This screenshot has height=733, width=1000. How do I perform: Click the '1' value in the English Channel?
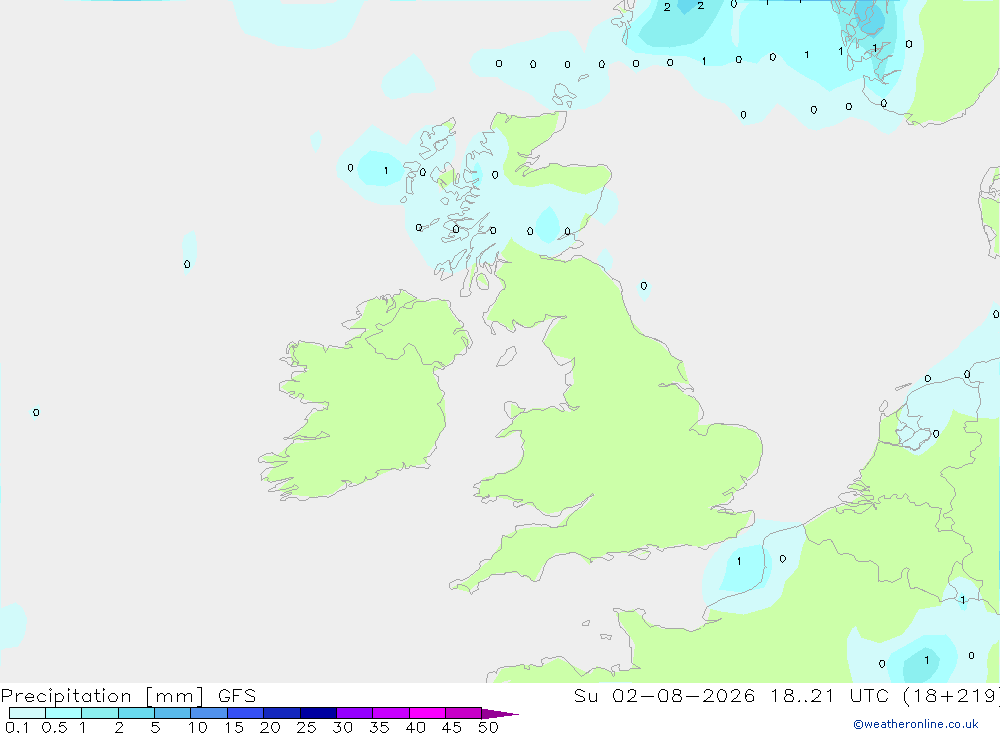coord(739,561)
